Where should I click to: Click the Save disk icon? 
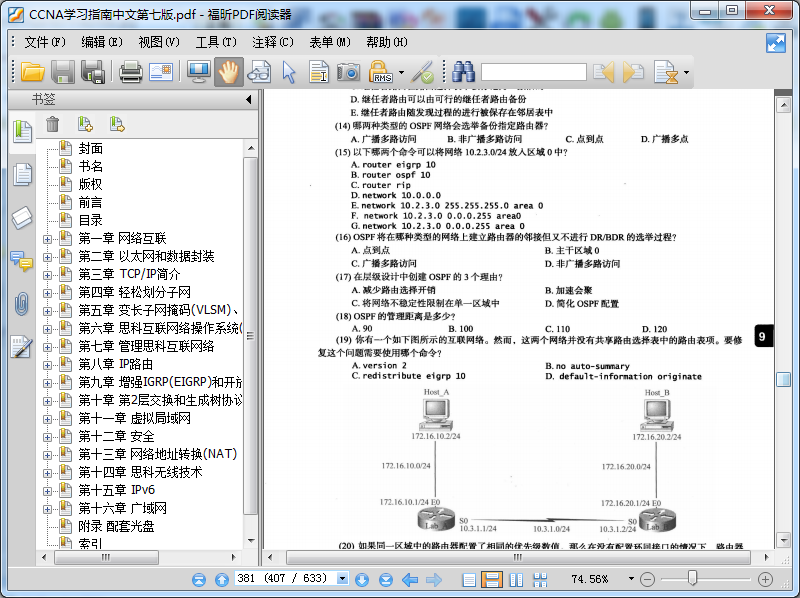click(x=63, y=72)
